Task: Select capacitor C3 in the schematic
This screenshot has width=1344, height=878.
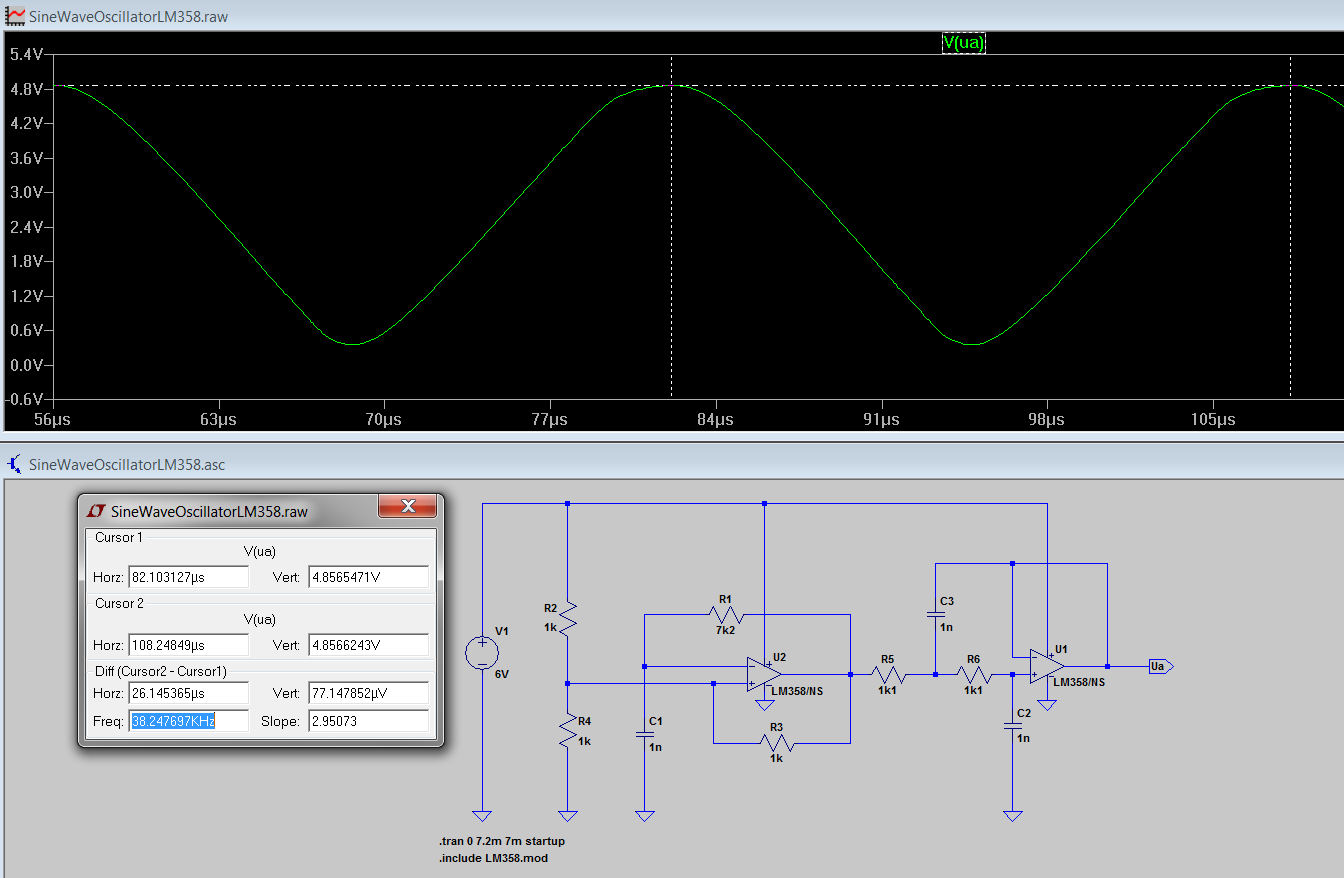Action: pyautogui.click(x=935, y=614)
